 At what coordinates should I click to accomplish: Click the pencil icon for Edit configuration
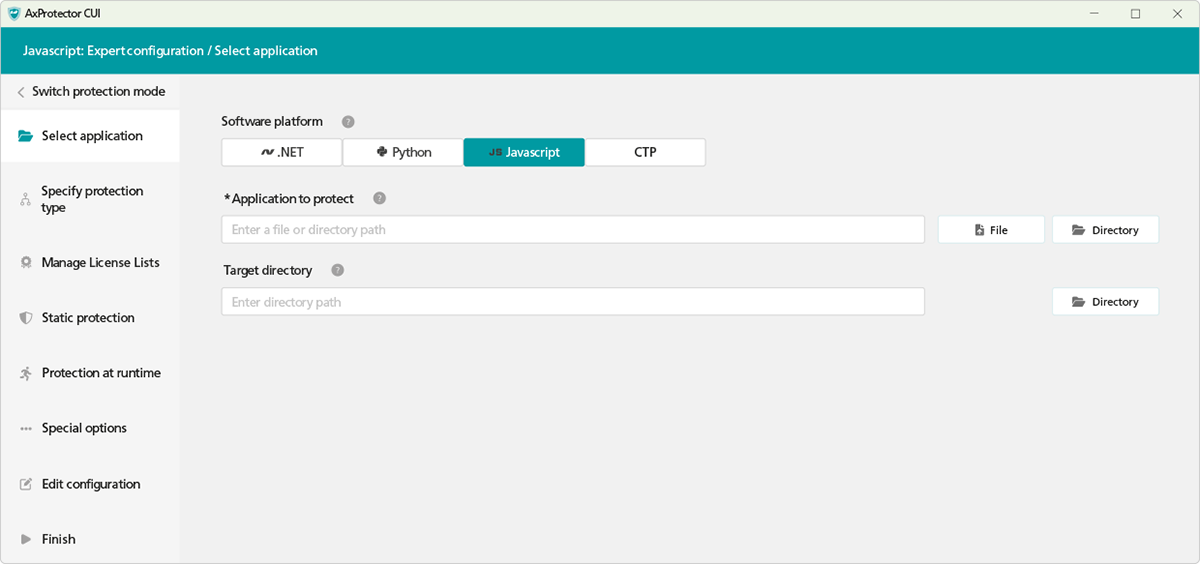(x=26, y=484)
